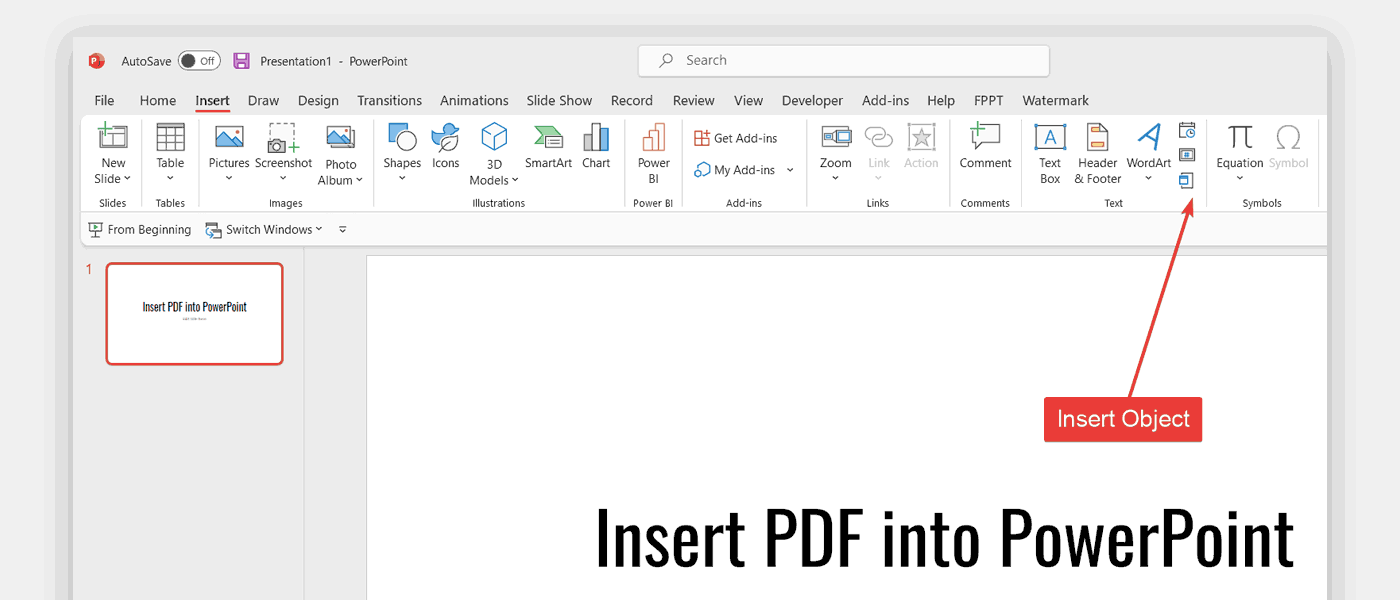Image resolution: width=1400 pixels, height=600 pixels.
Task: Switch to the Design tab
Action: click(x=318, y=101)
